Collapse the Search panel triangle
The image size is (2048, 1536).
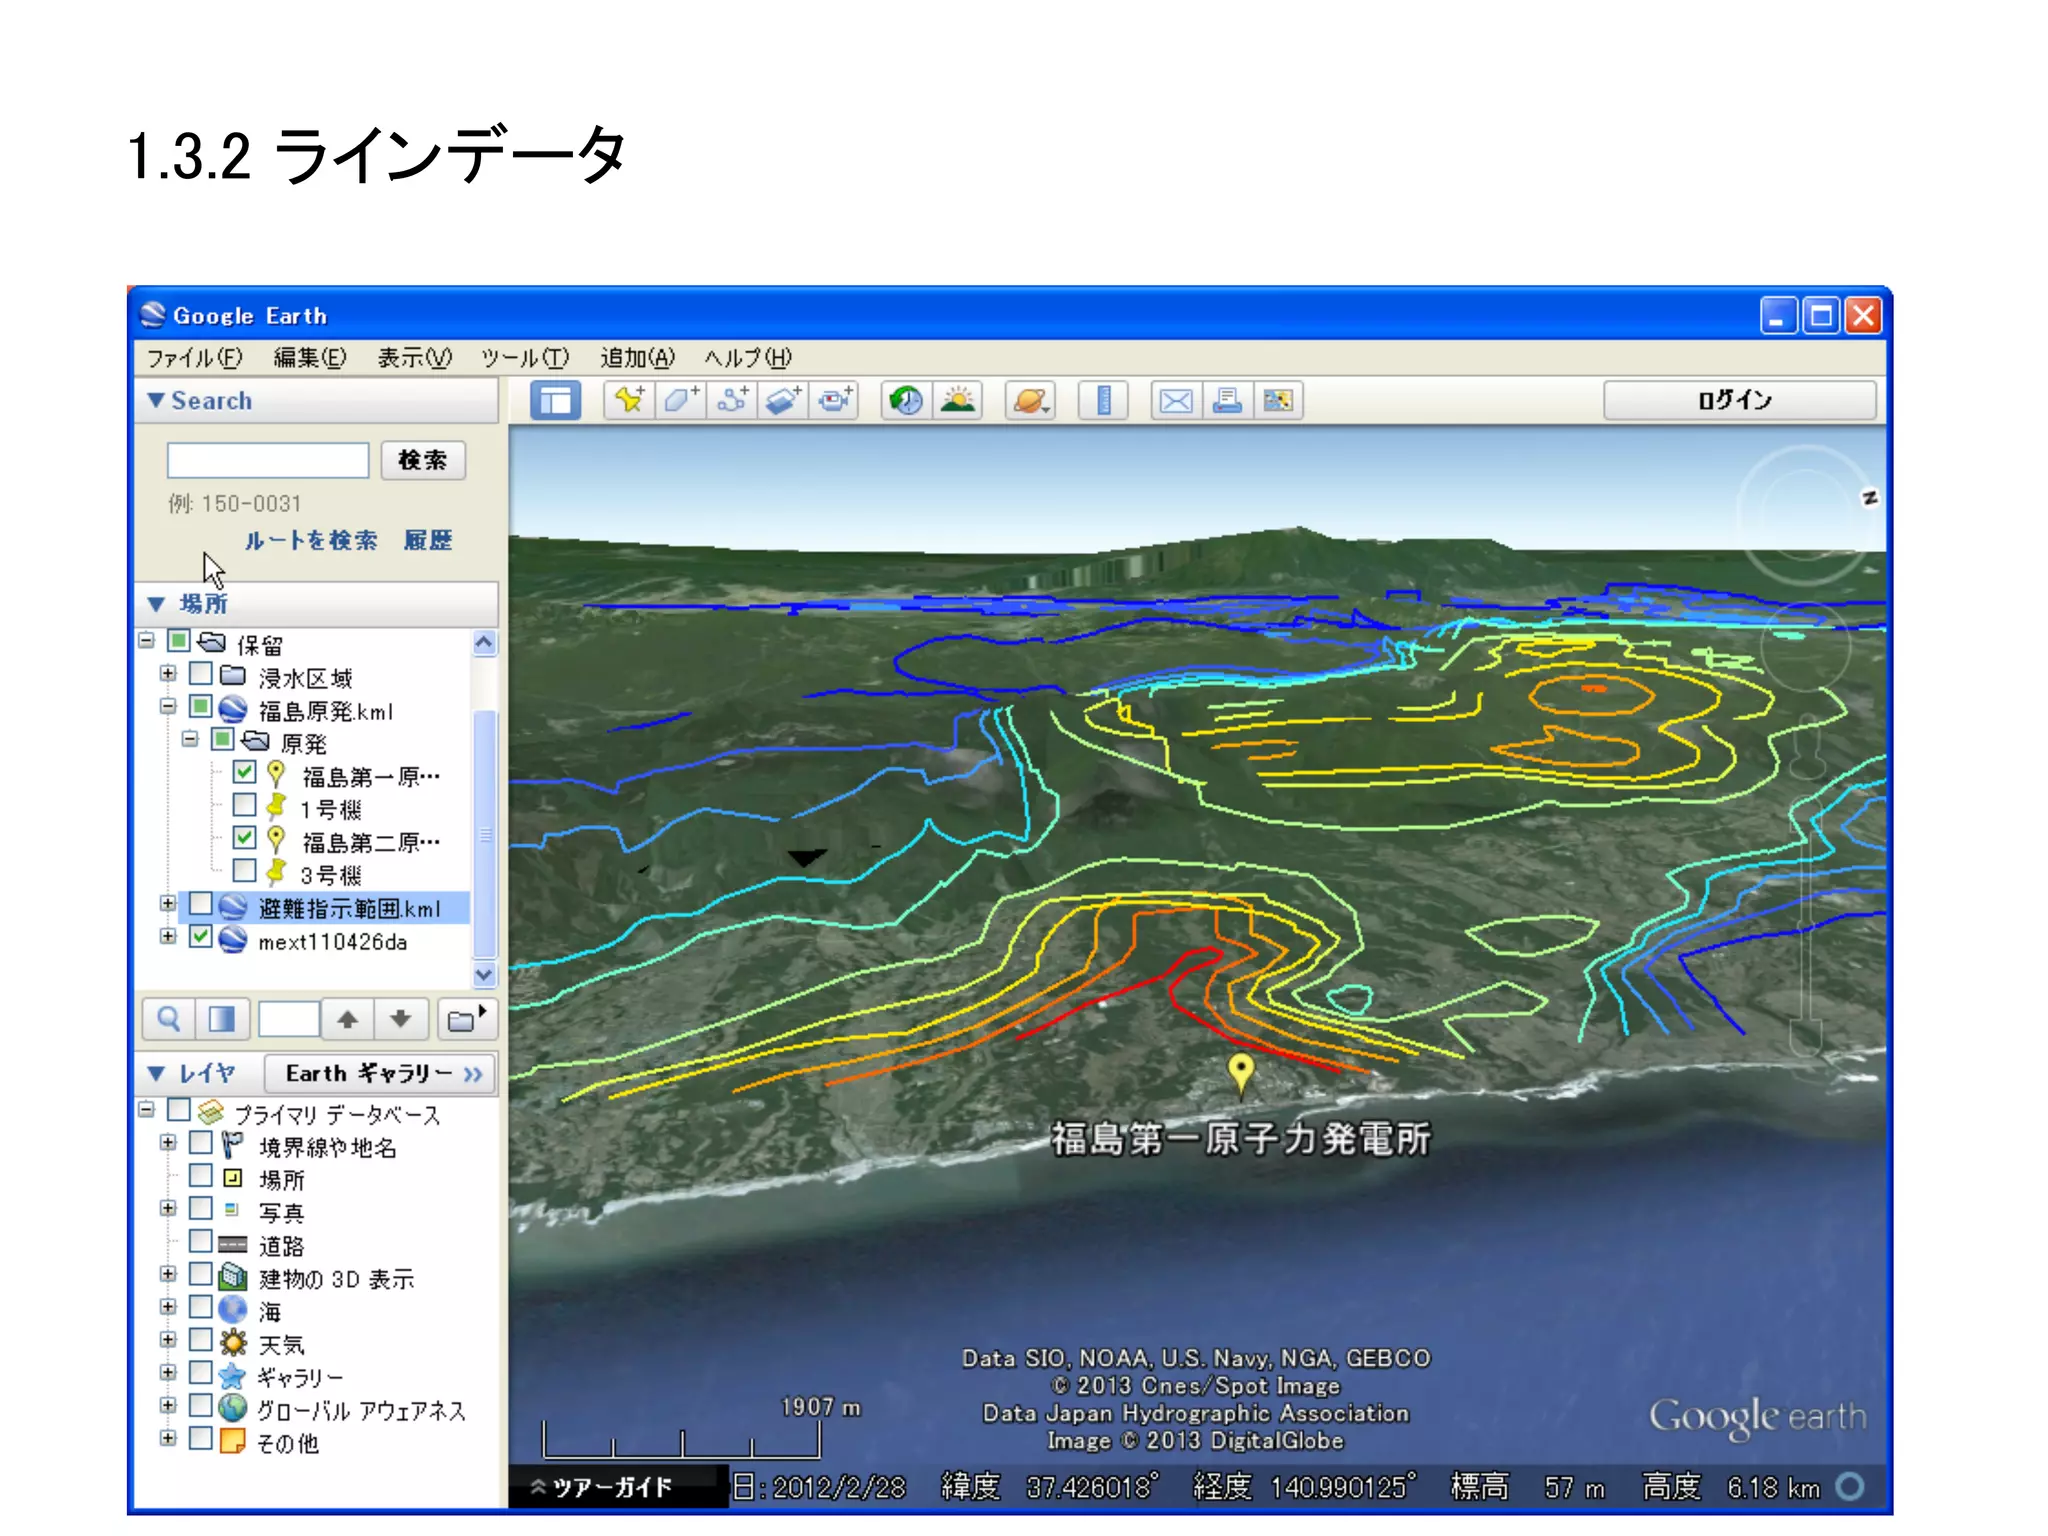(x=156, y=400)
